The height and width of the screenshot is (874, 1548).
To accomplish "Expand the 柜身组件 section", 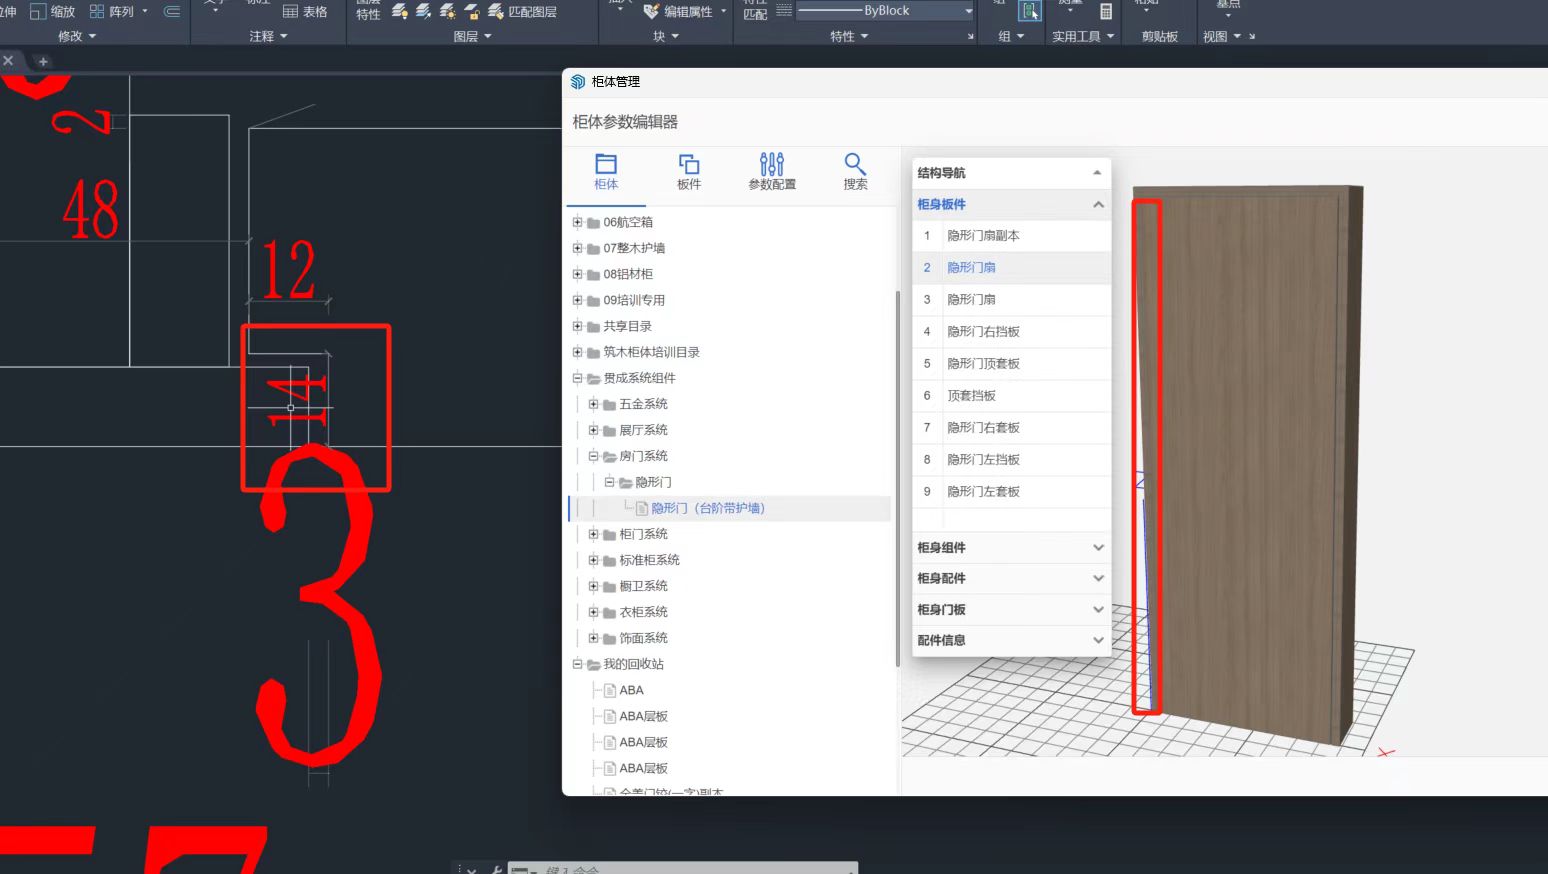I will (1010, 548).
